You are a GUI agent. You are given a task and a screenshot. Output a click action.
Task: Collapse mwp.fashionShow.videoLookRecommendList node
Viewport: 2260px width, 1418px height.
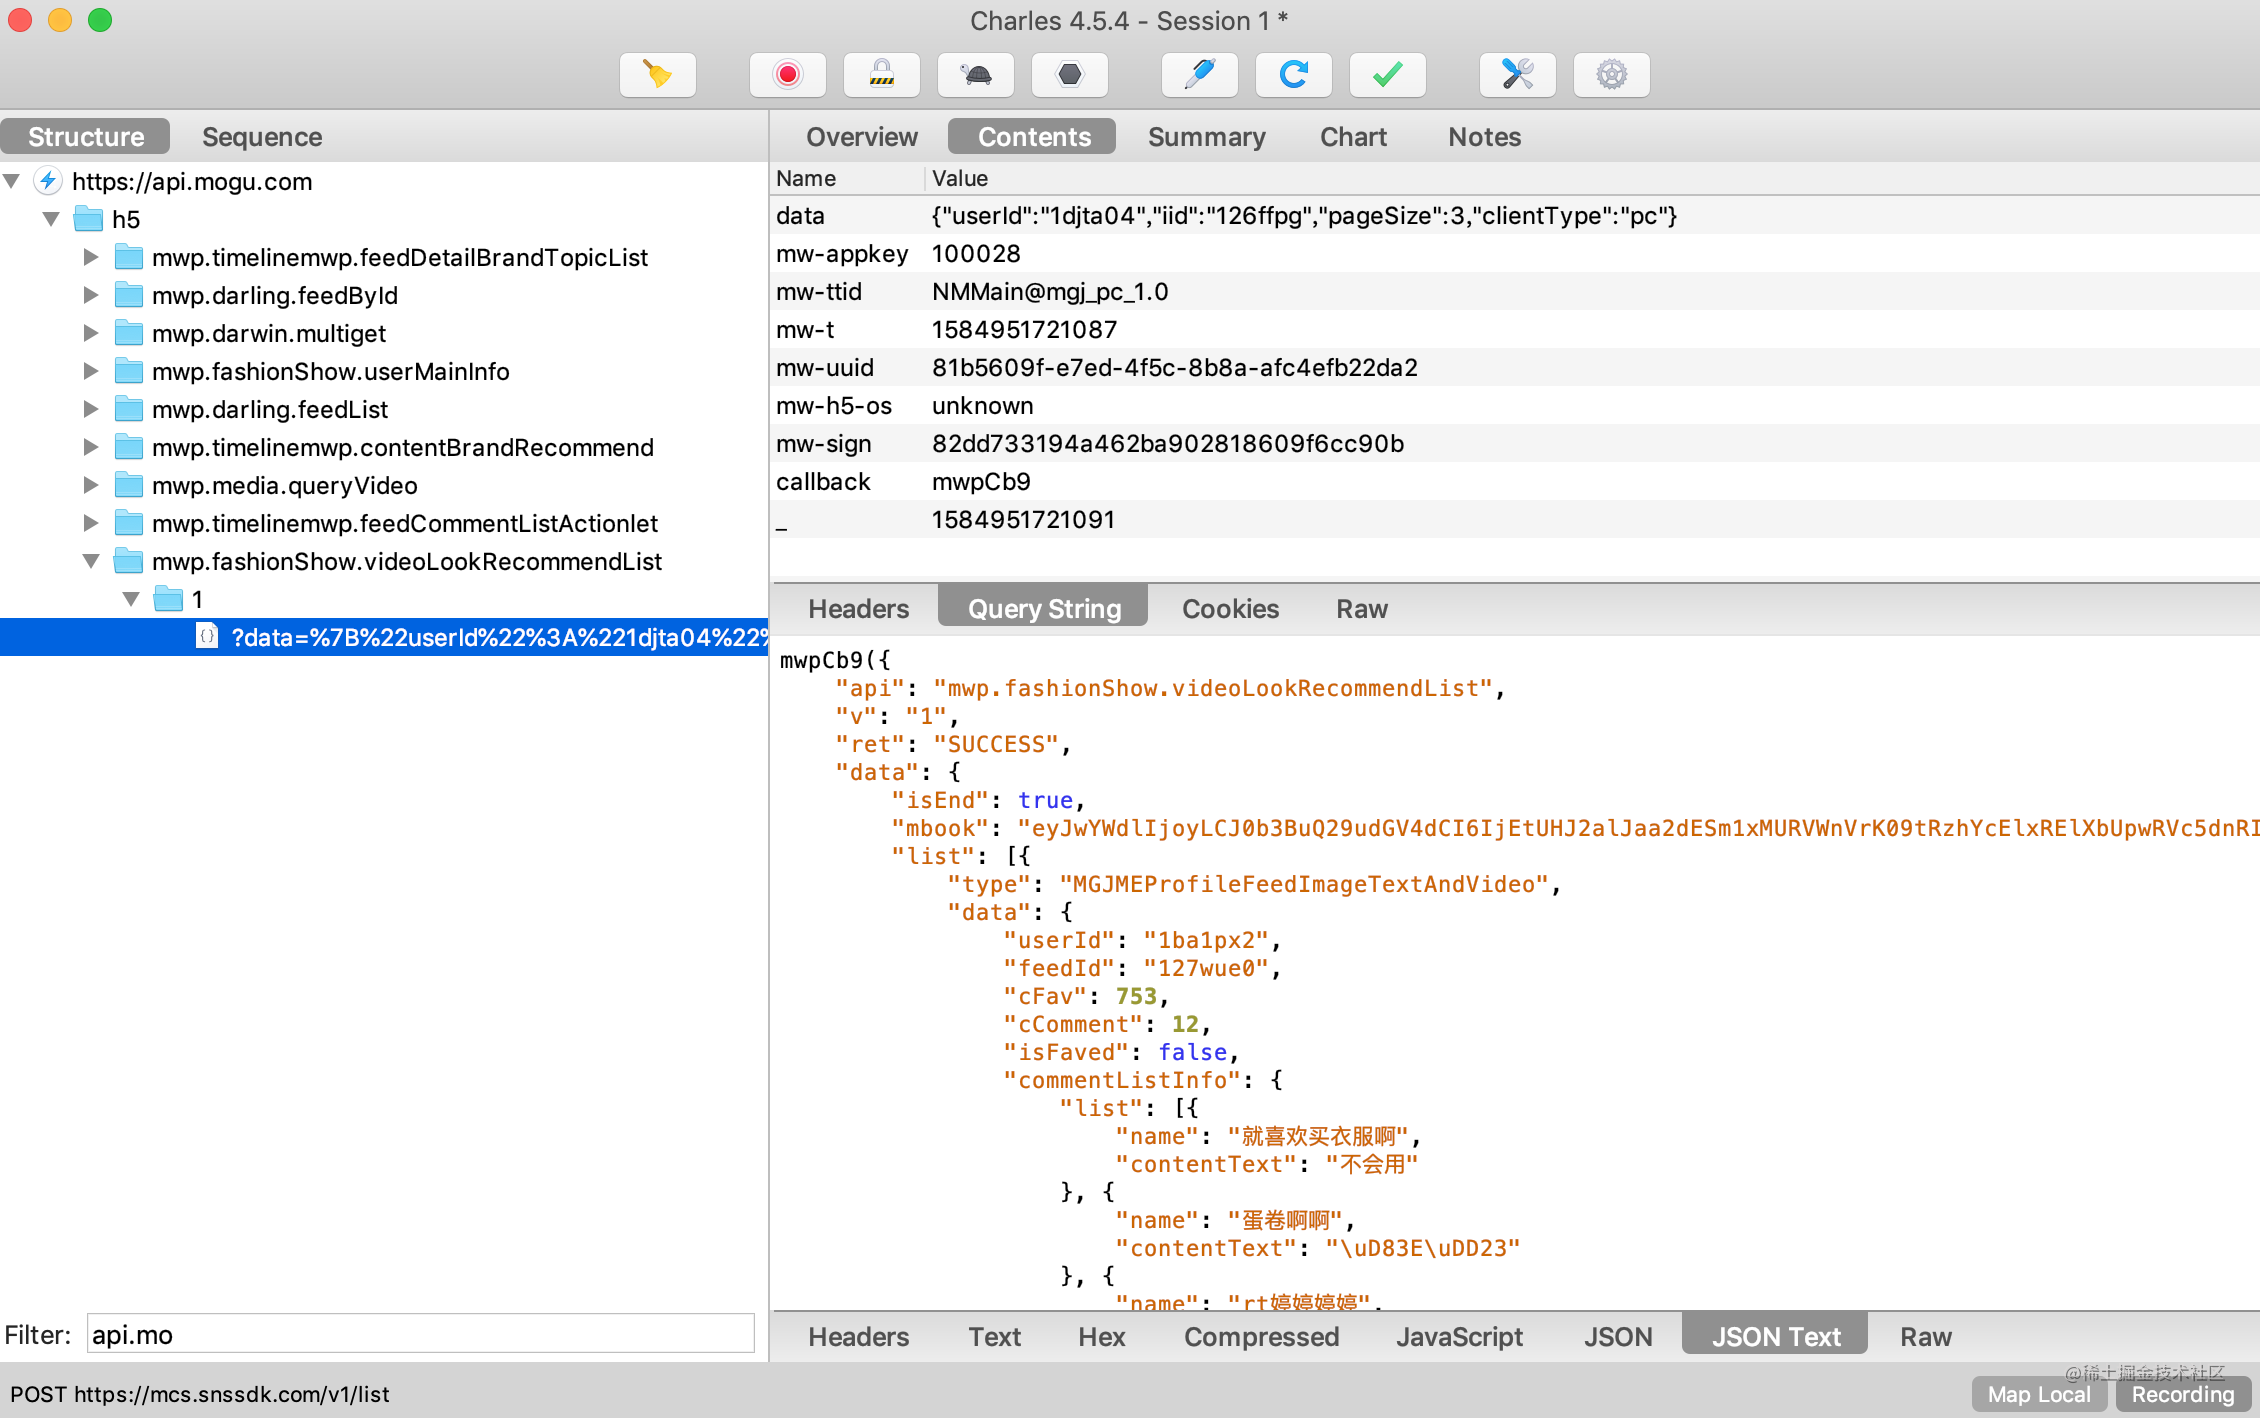click(x=91, y=561)
